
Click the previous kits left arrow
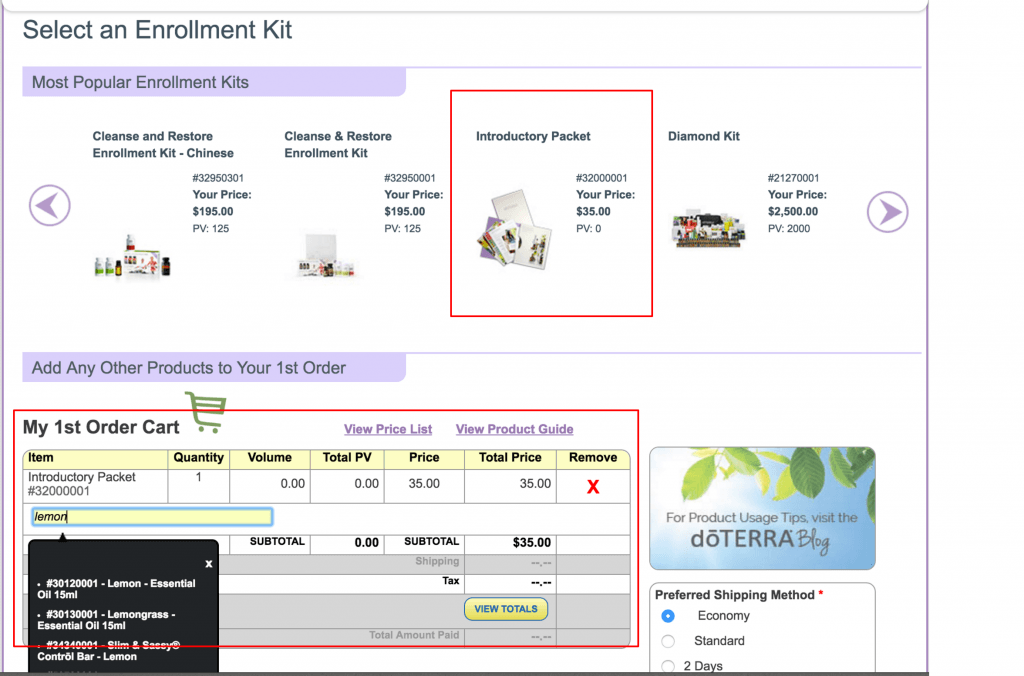(50, 206)
